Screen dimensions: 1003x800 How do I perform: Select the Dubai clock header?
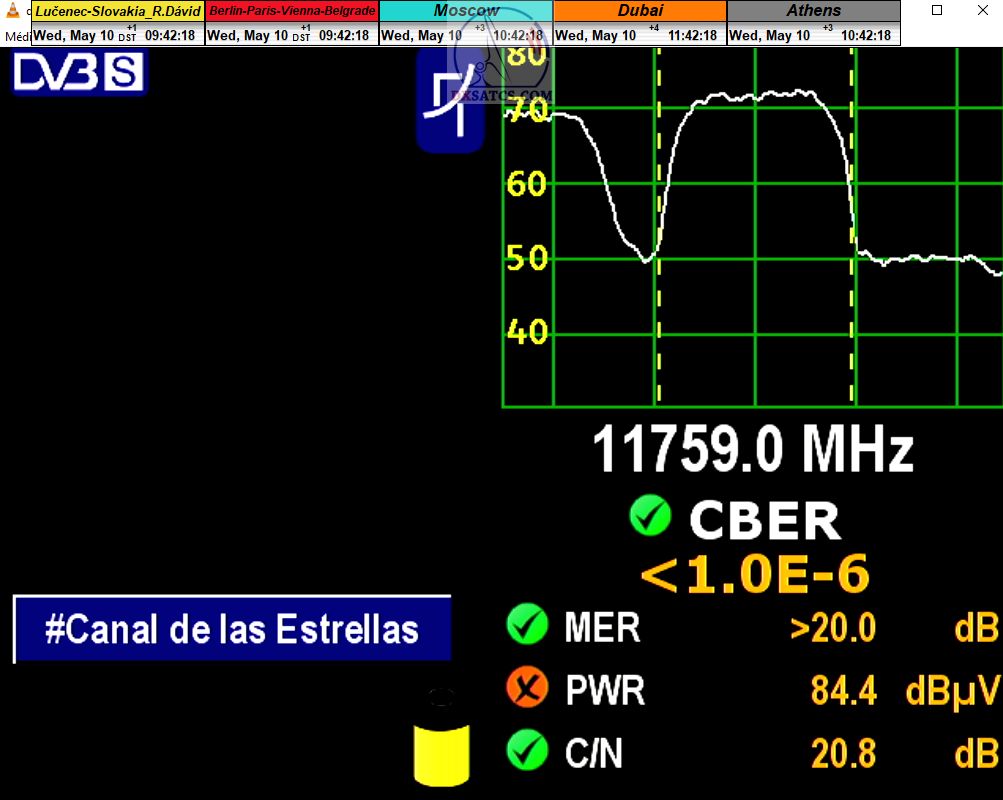(x=640, y=11)
